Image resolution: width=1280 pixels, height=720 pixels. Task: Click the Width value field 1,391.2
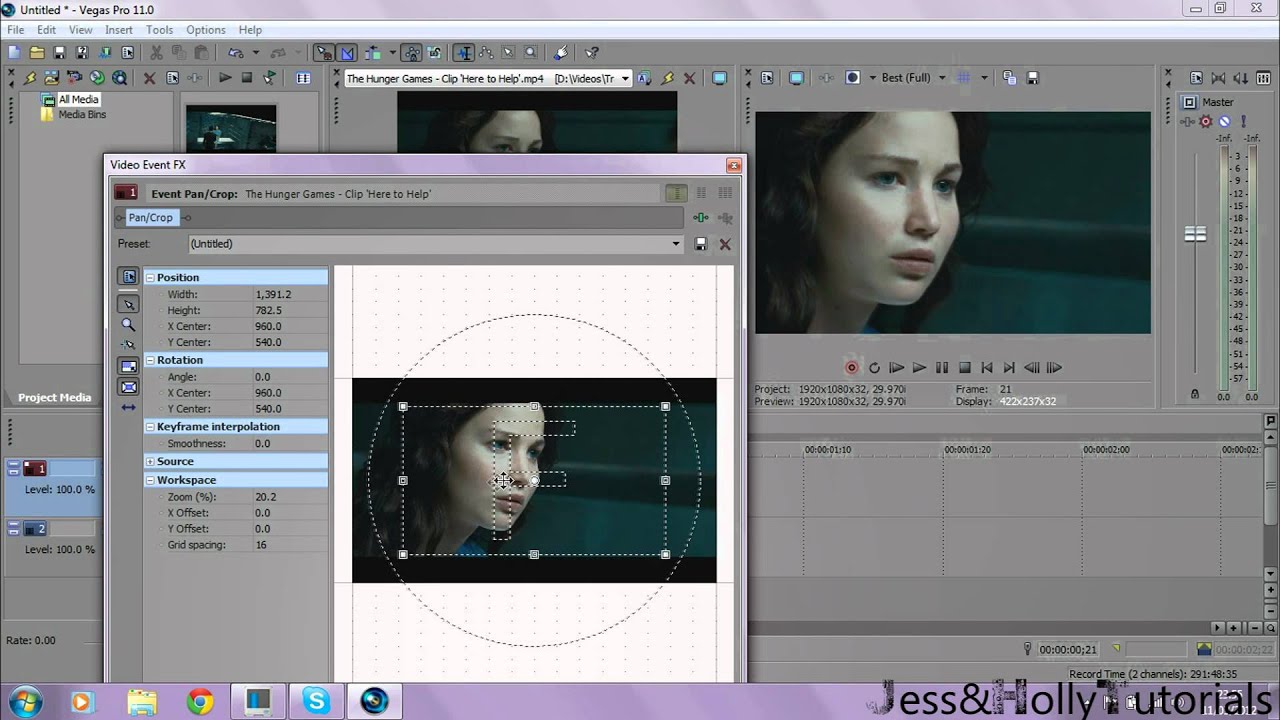click(x=290, y=295)
